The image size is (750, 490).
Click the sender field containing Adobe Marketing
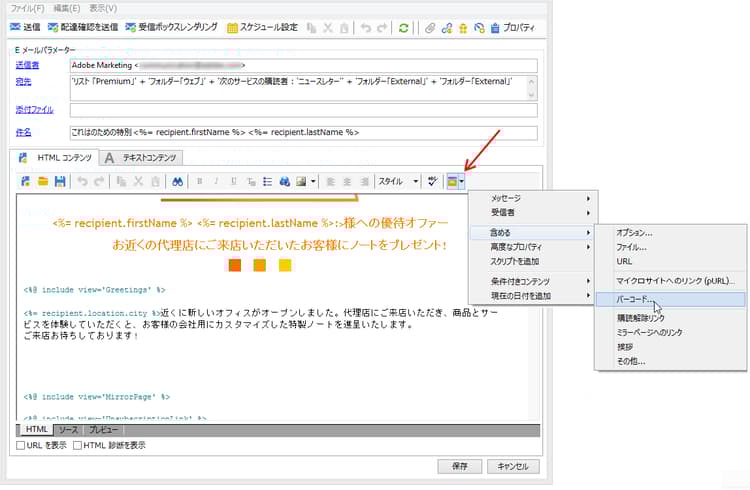[303, 65]
